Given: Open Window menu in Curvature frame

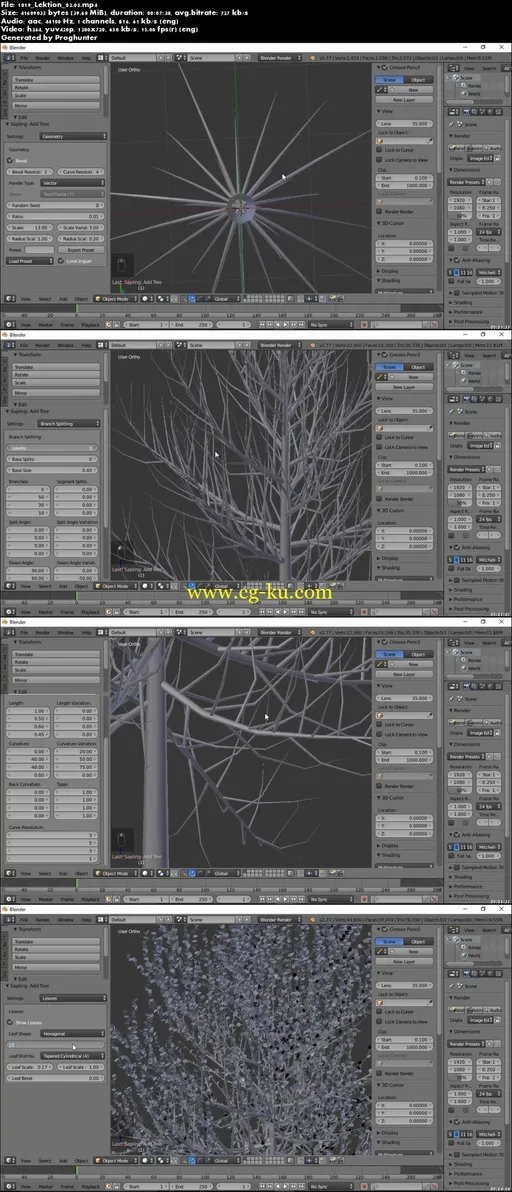Looking at the screenshot, I should coord(65,632).
